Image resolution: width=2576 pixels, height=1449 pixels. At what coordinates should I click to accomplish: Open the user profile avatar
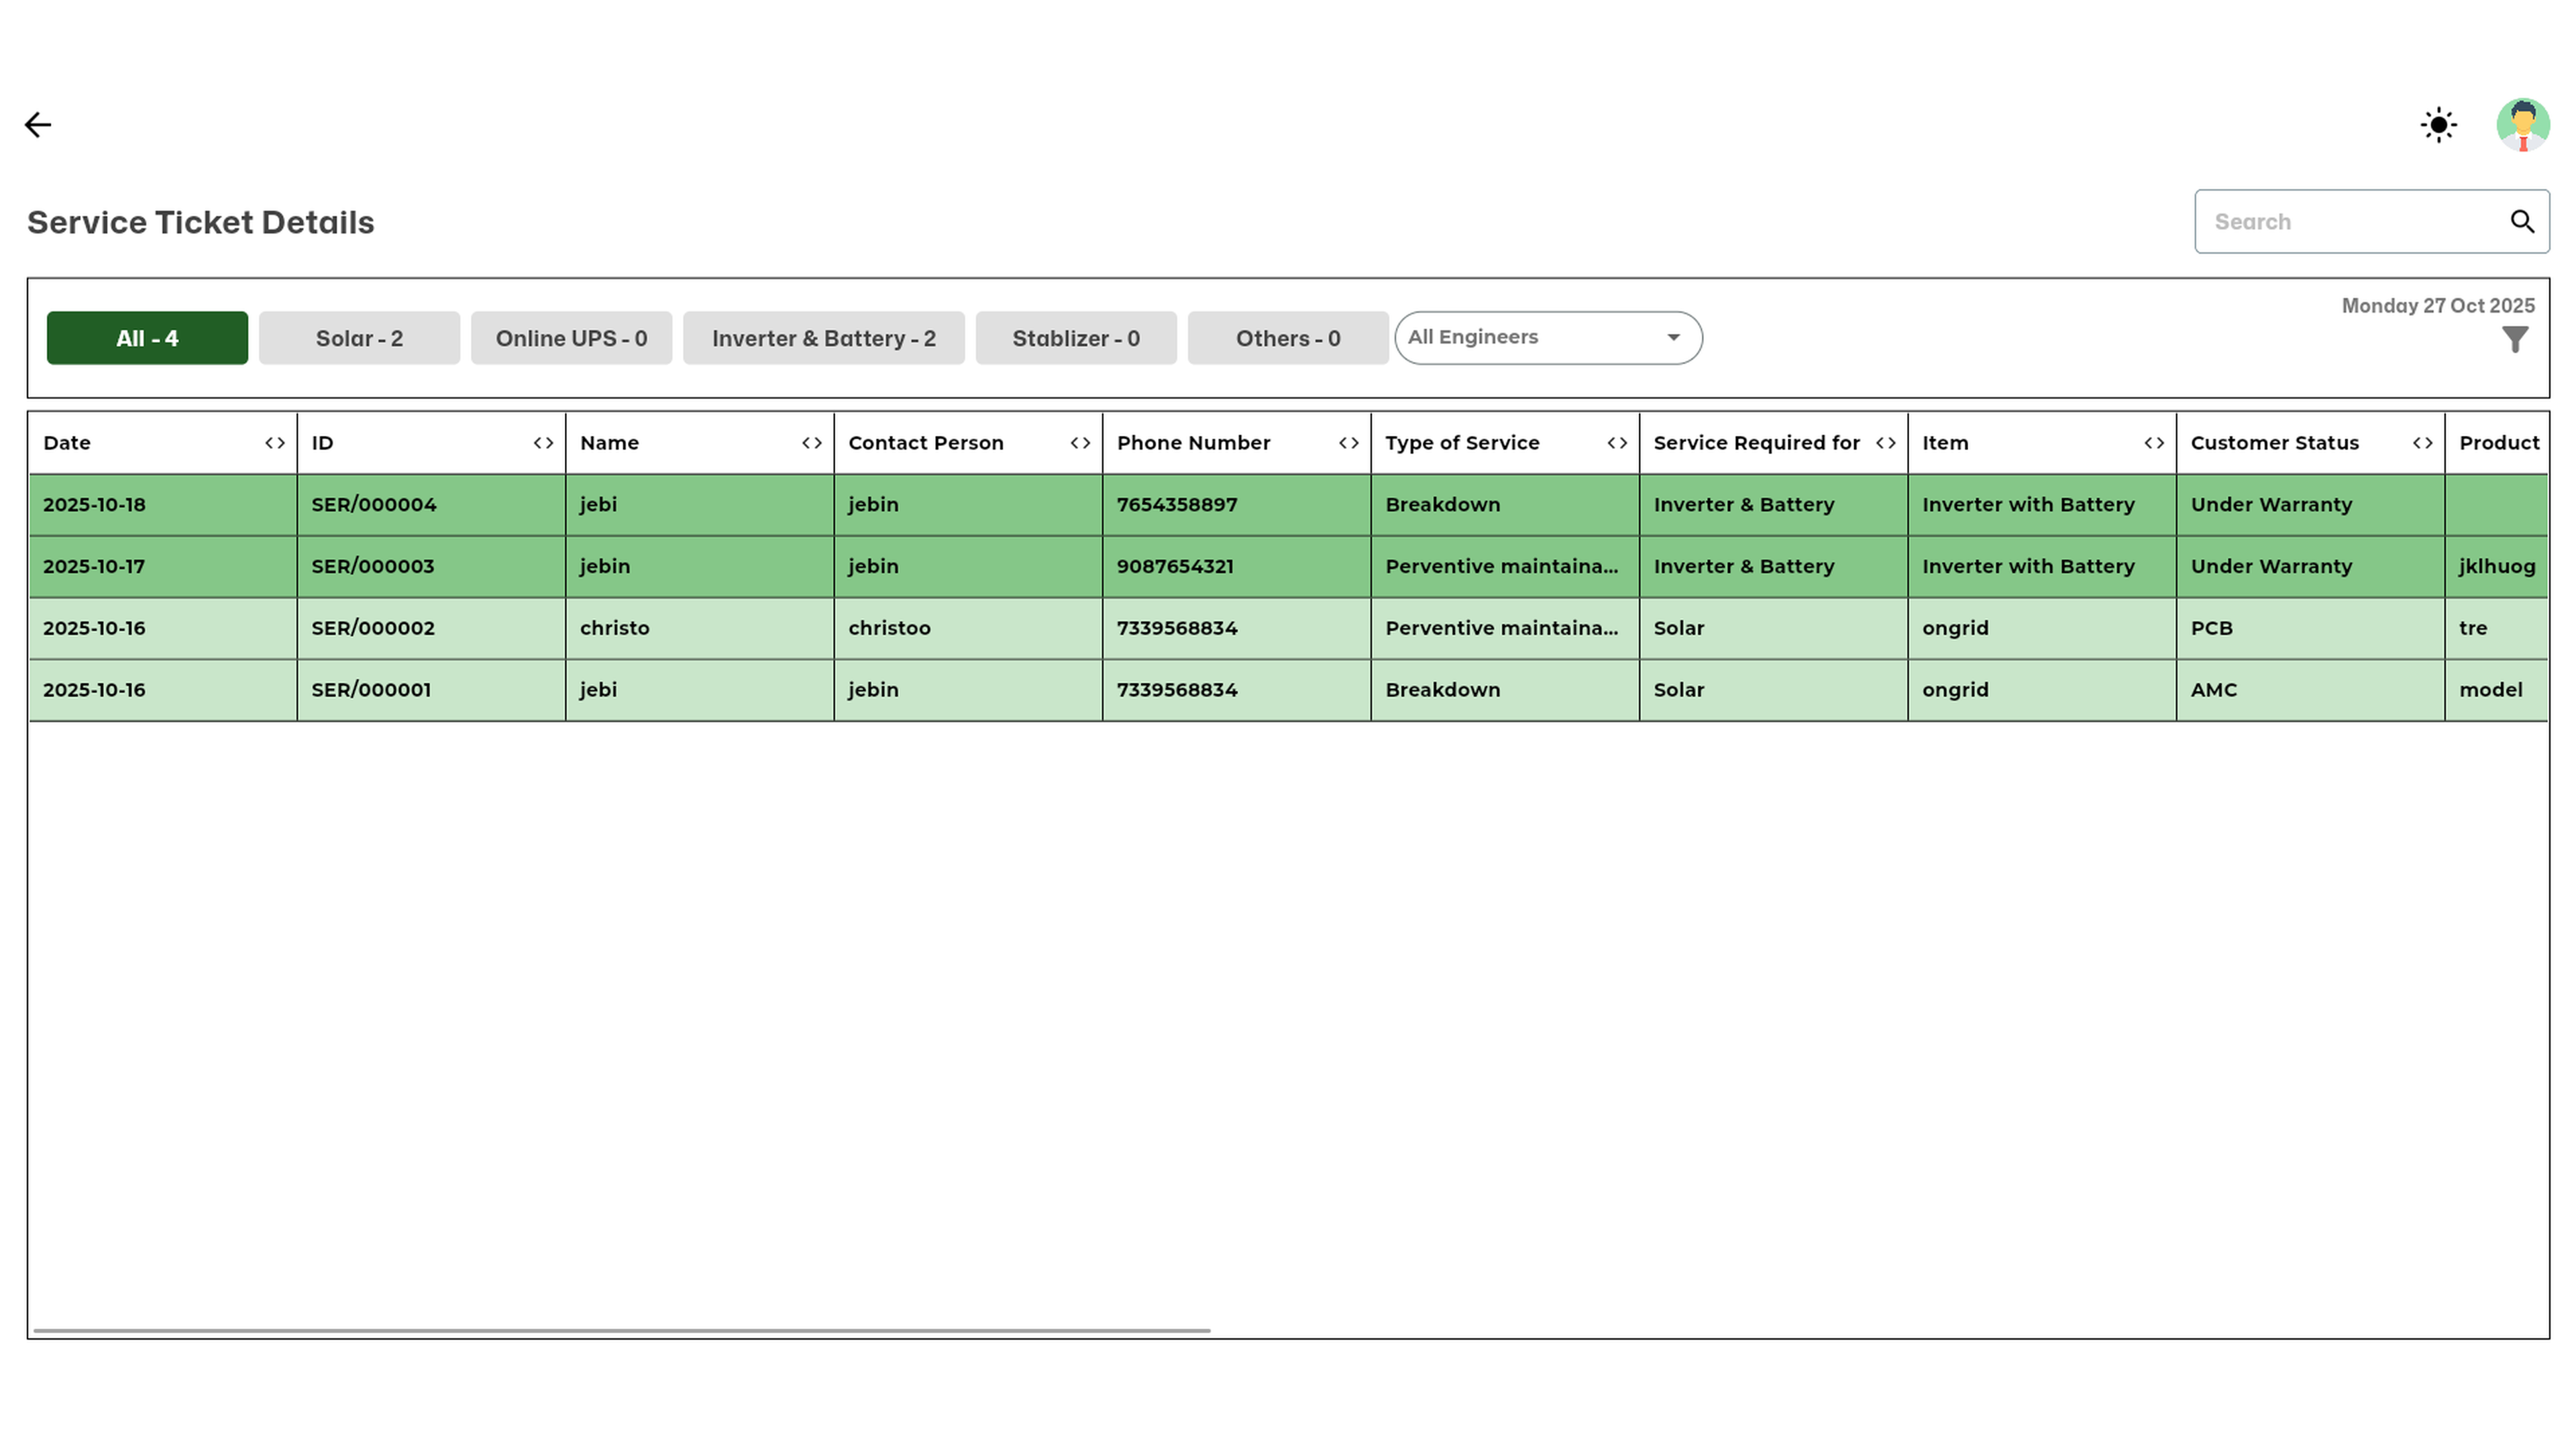click(x=2522, y=125)
